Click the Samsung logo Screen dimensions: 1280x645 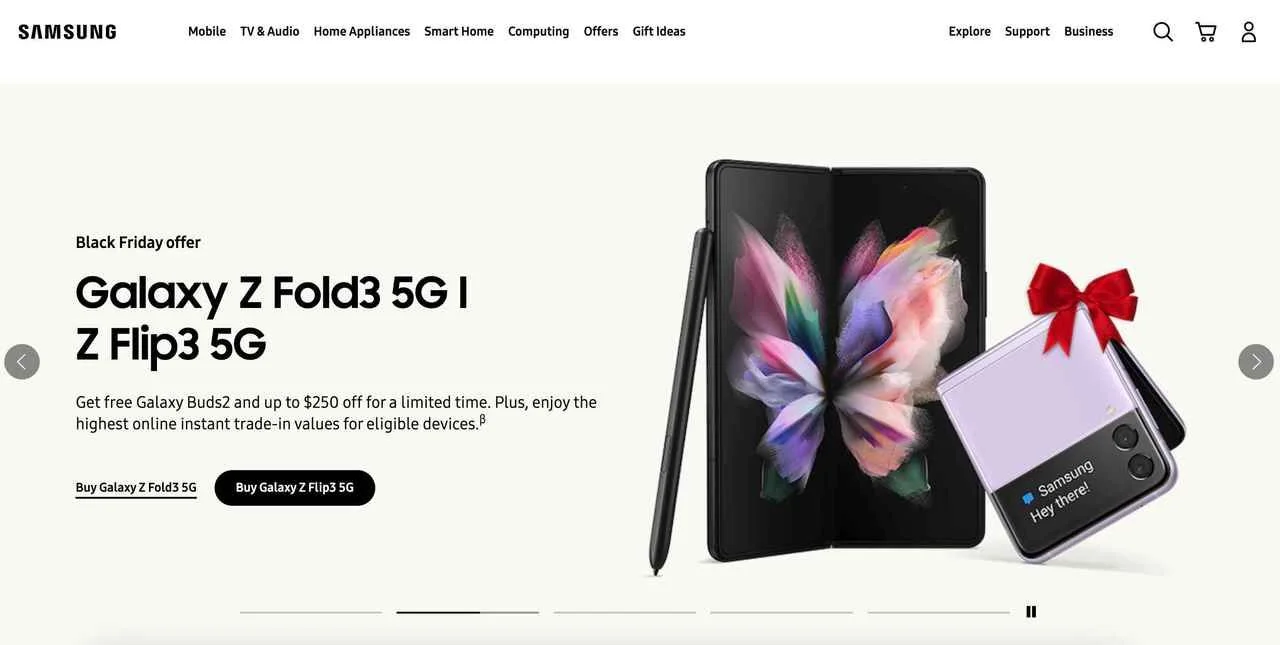67,32
